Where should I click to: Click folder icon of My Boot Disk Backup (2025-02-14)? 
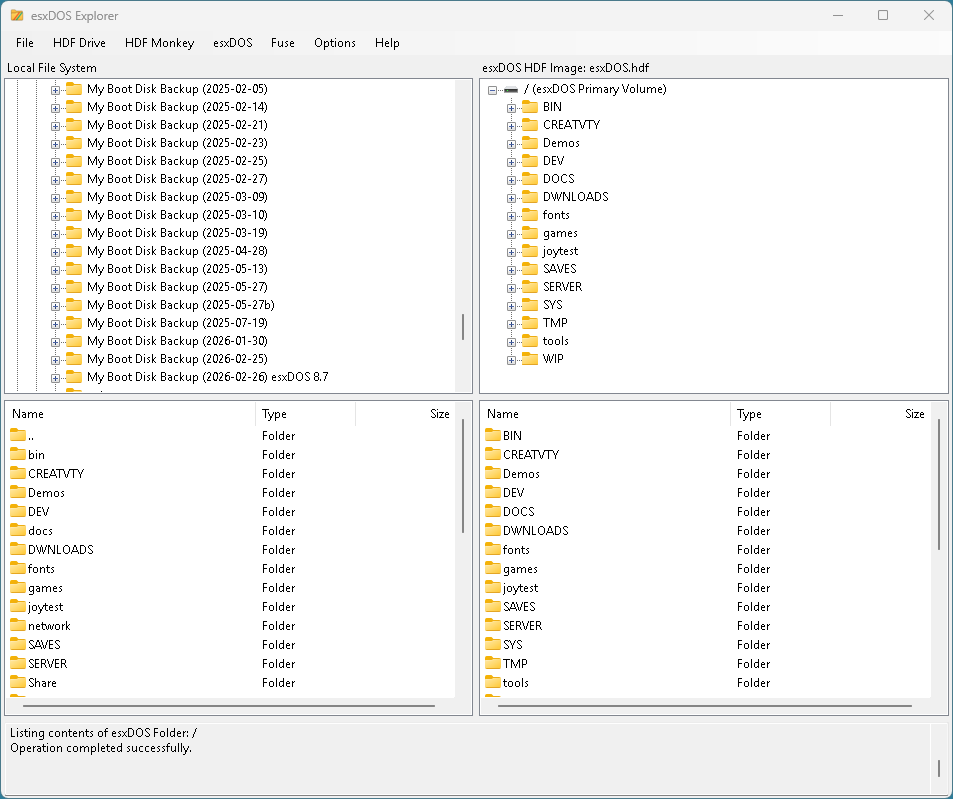(74, 107)
